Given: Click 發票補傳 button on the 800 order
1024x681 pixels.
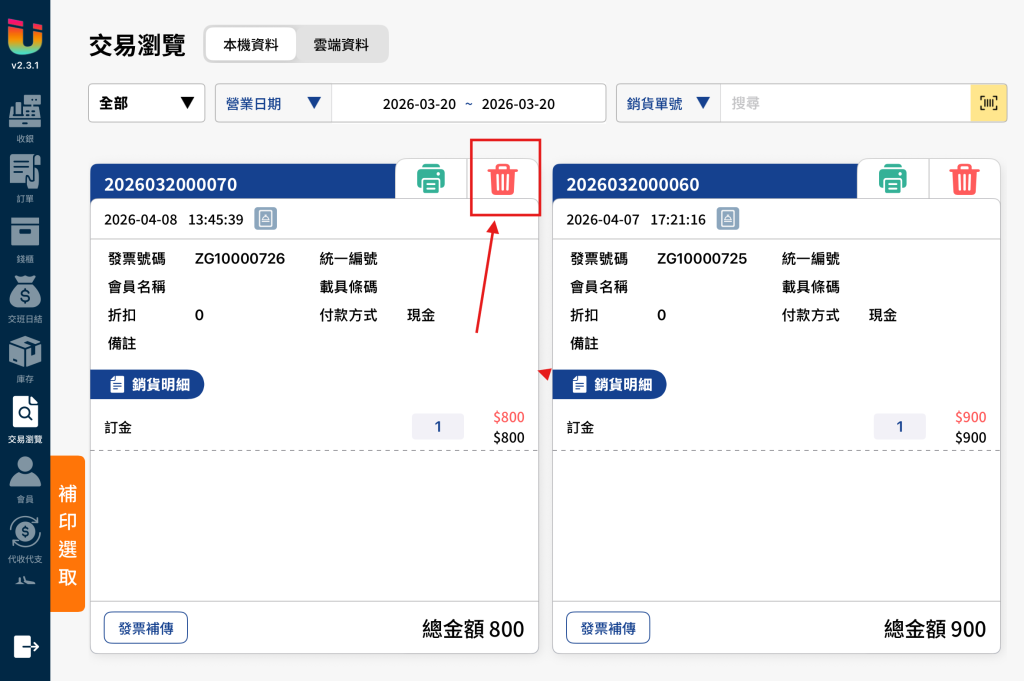Looking at the screenshot, I should click(146, 627).
